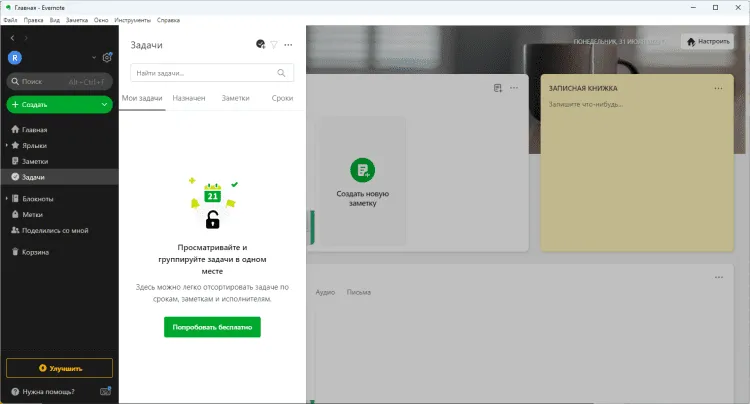Click the green create new note icon
The height and width of the screenshot is (404, 750).
[362, 170]
